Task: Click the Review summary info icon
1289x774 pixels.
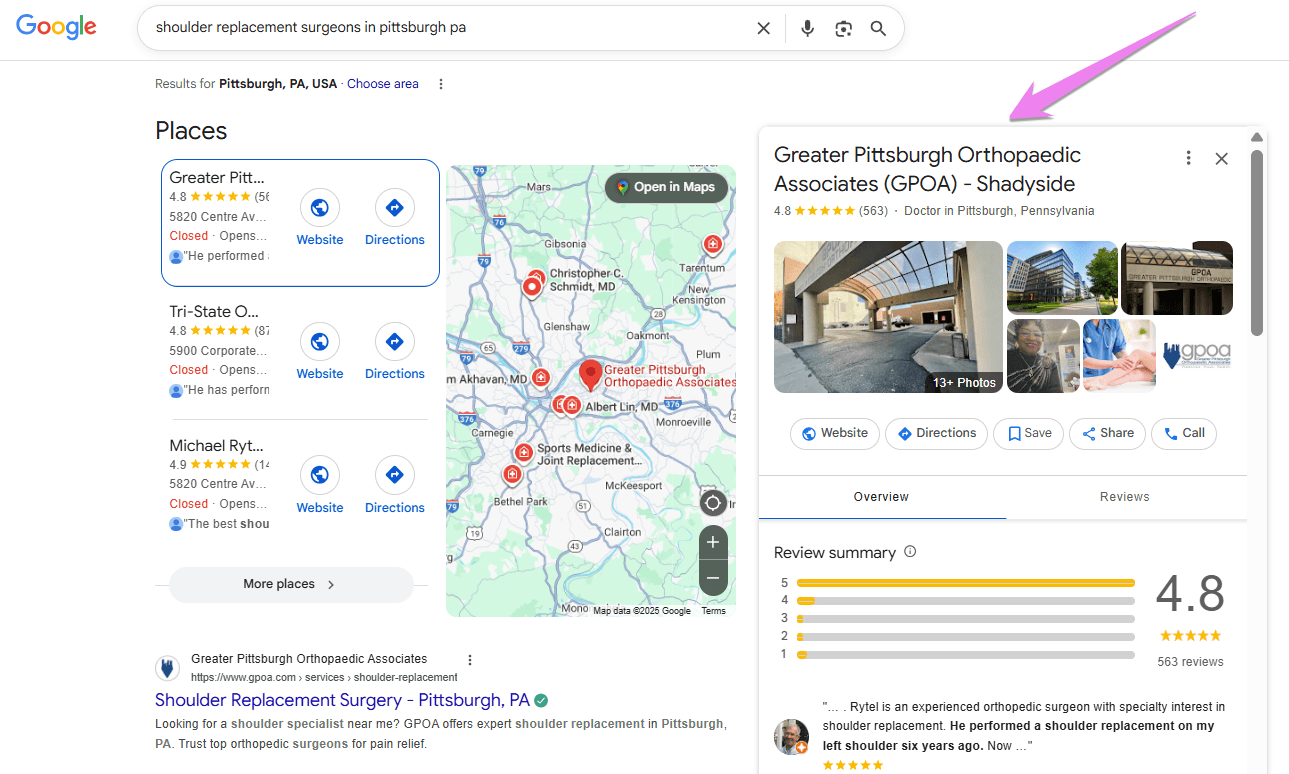Action: coord(909,551)
